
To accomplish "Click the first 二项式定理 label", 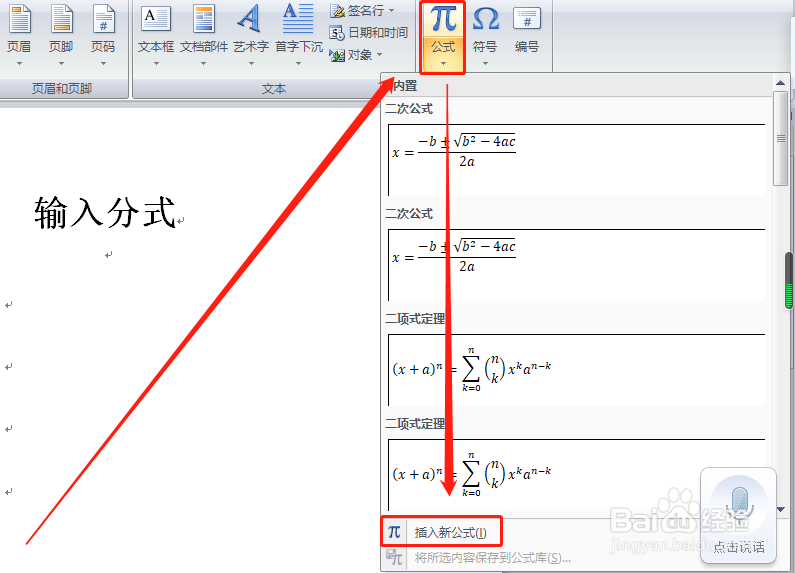I will (x=415, y=319).
